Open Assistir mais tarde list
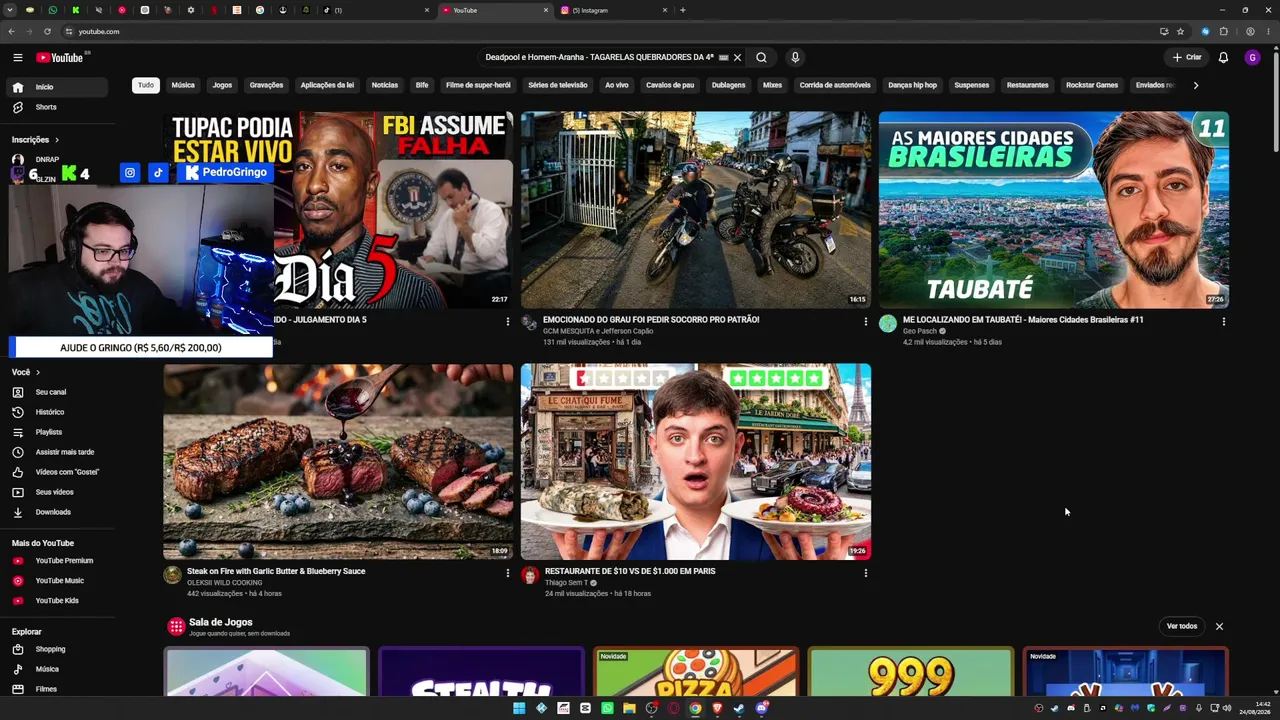The height and width of the screenshot is (720, 1280). (x=58, y=452)
